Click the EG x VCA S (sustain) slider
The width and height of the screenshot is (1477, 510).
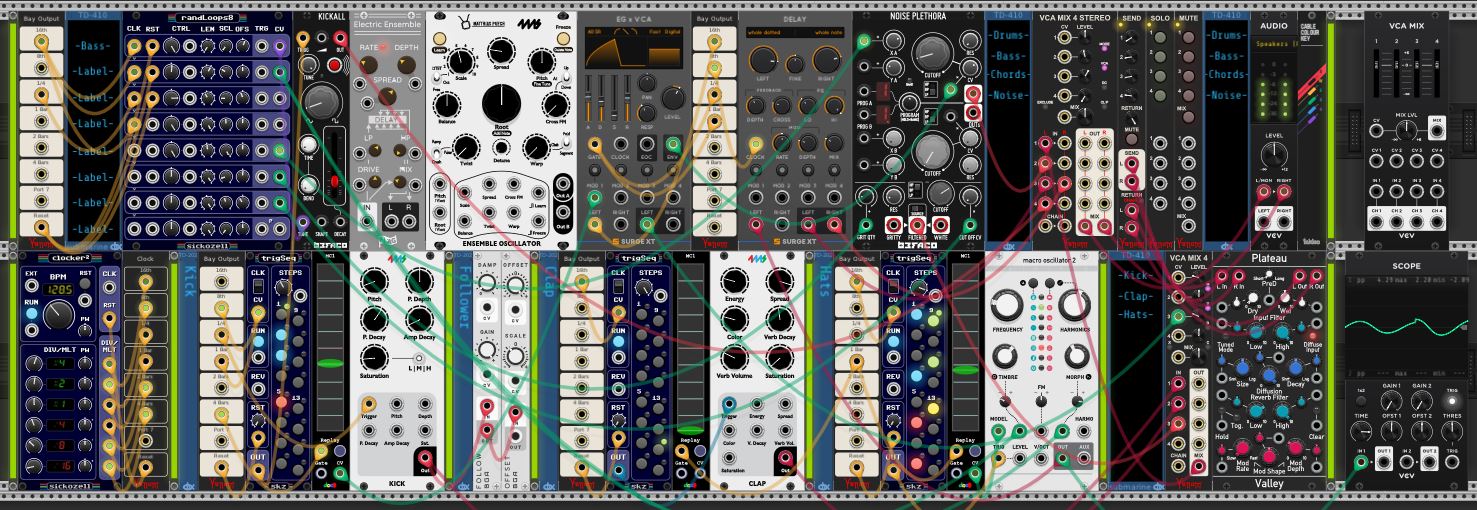tap(615, 100)
